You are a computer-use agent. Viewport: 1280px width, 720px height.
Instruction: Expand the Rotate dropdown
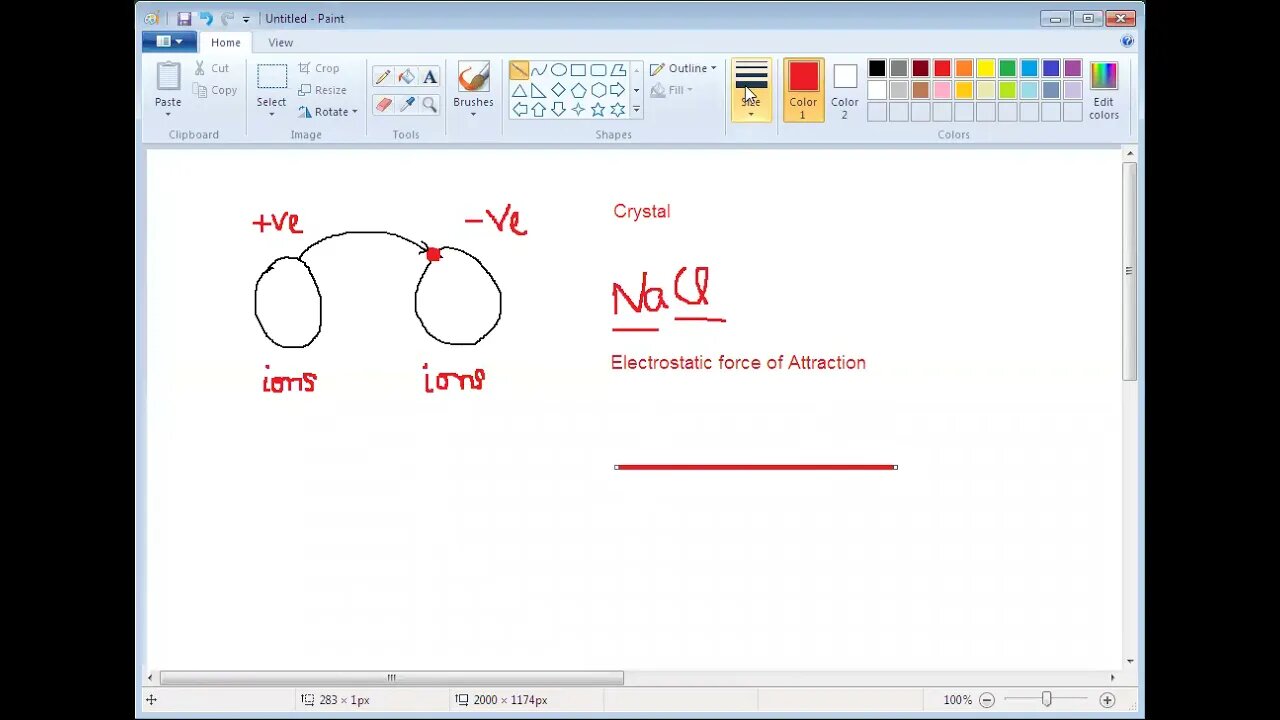pyautogui.click(x=355, y=112)
